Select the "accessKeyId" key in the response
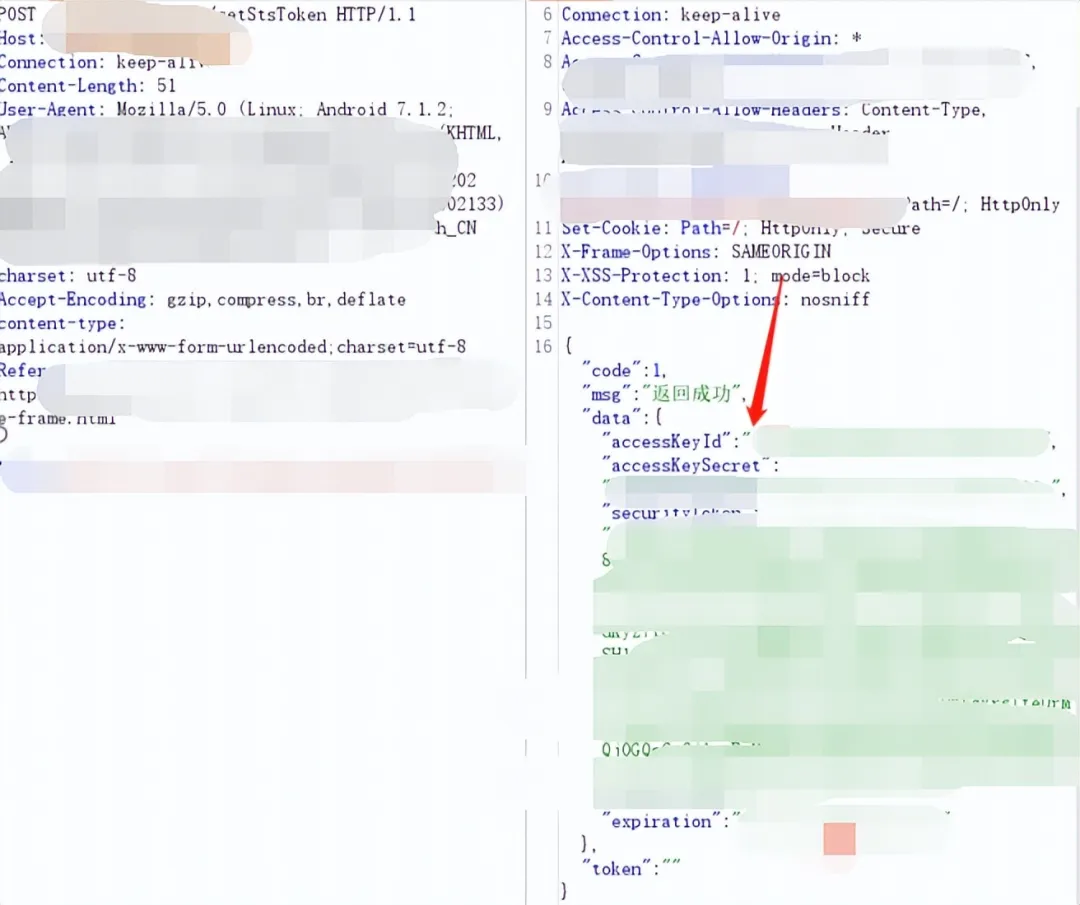Viewport: 1080px width, 905px height. coord(668,441)
